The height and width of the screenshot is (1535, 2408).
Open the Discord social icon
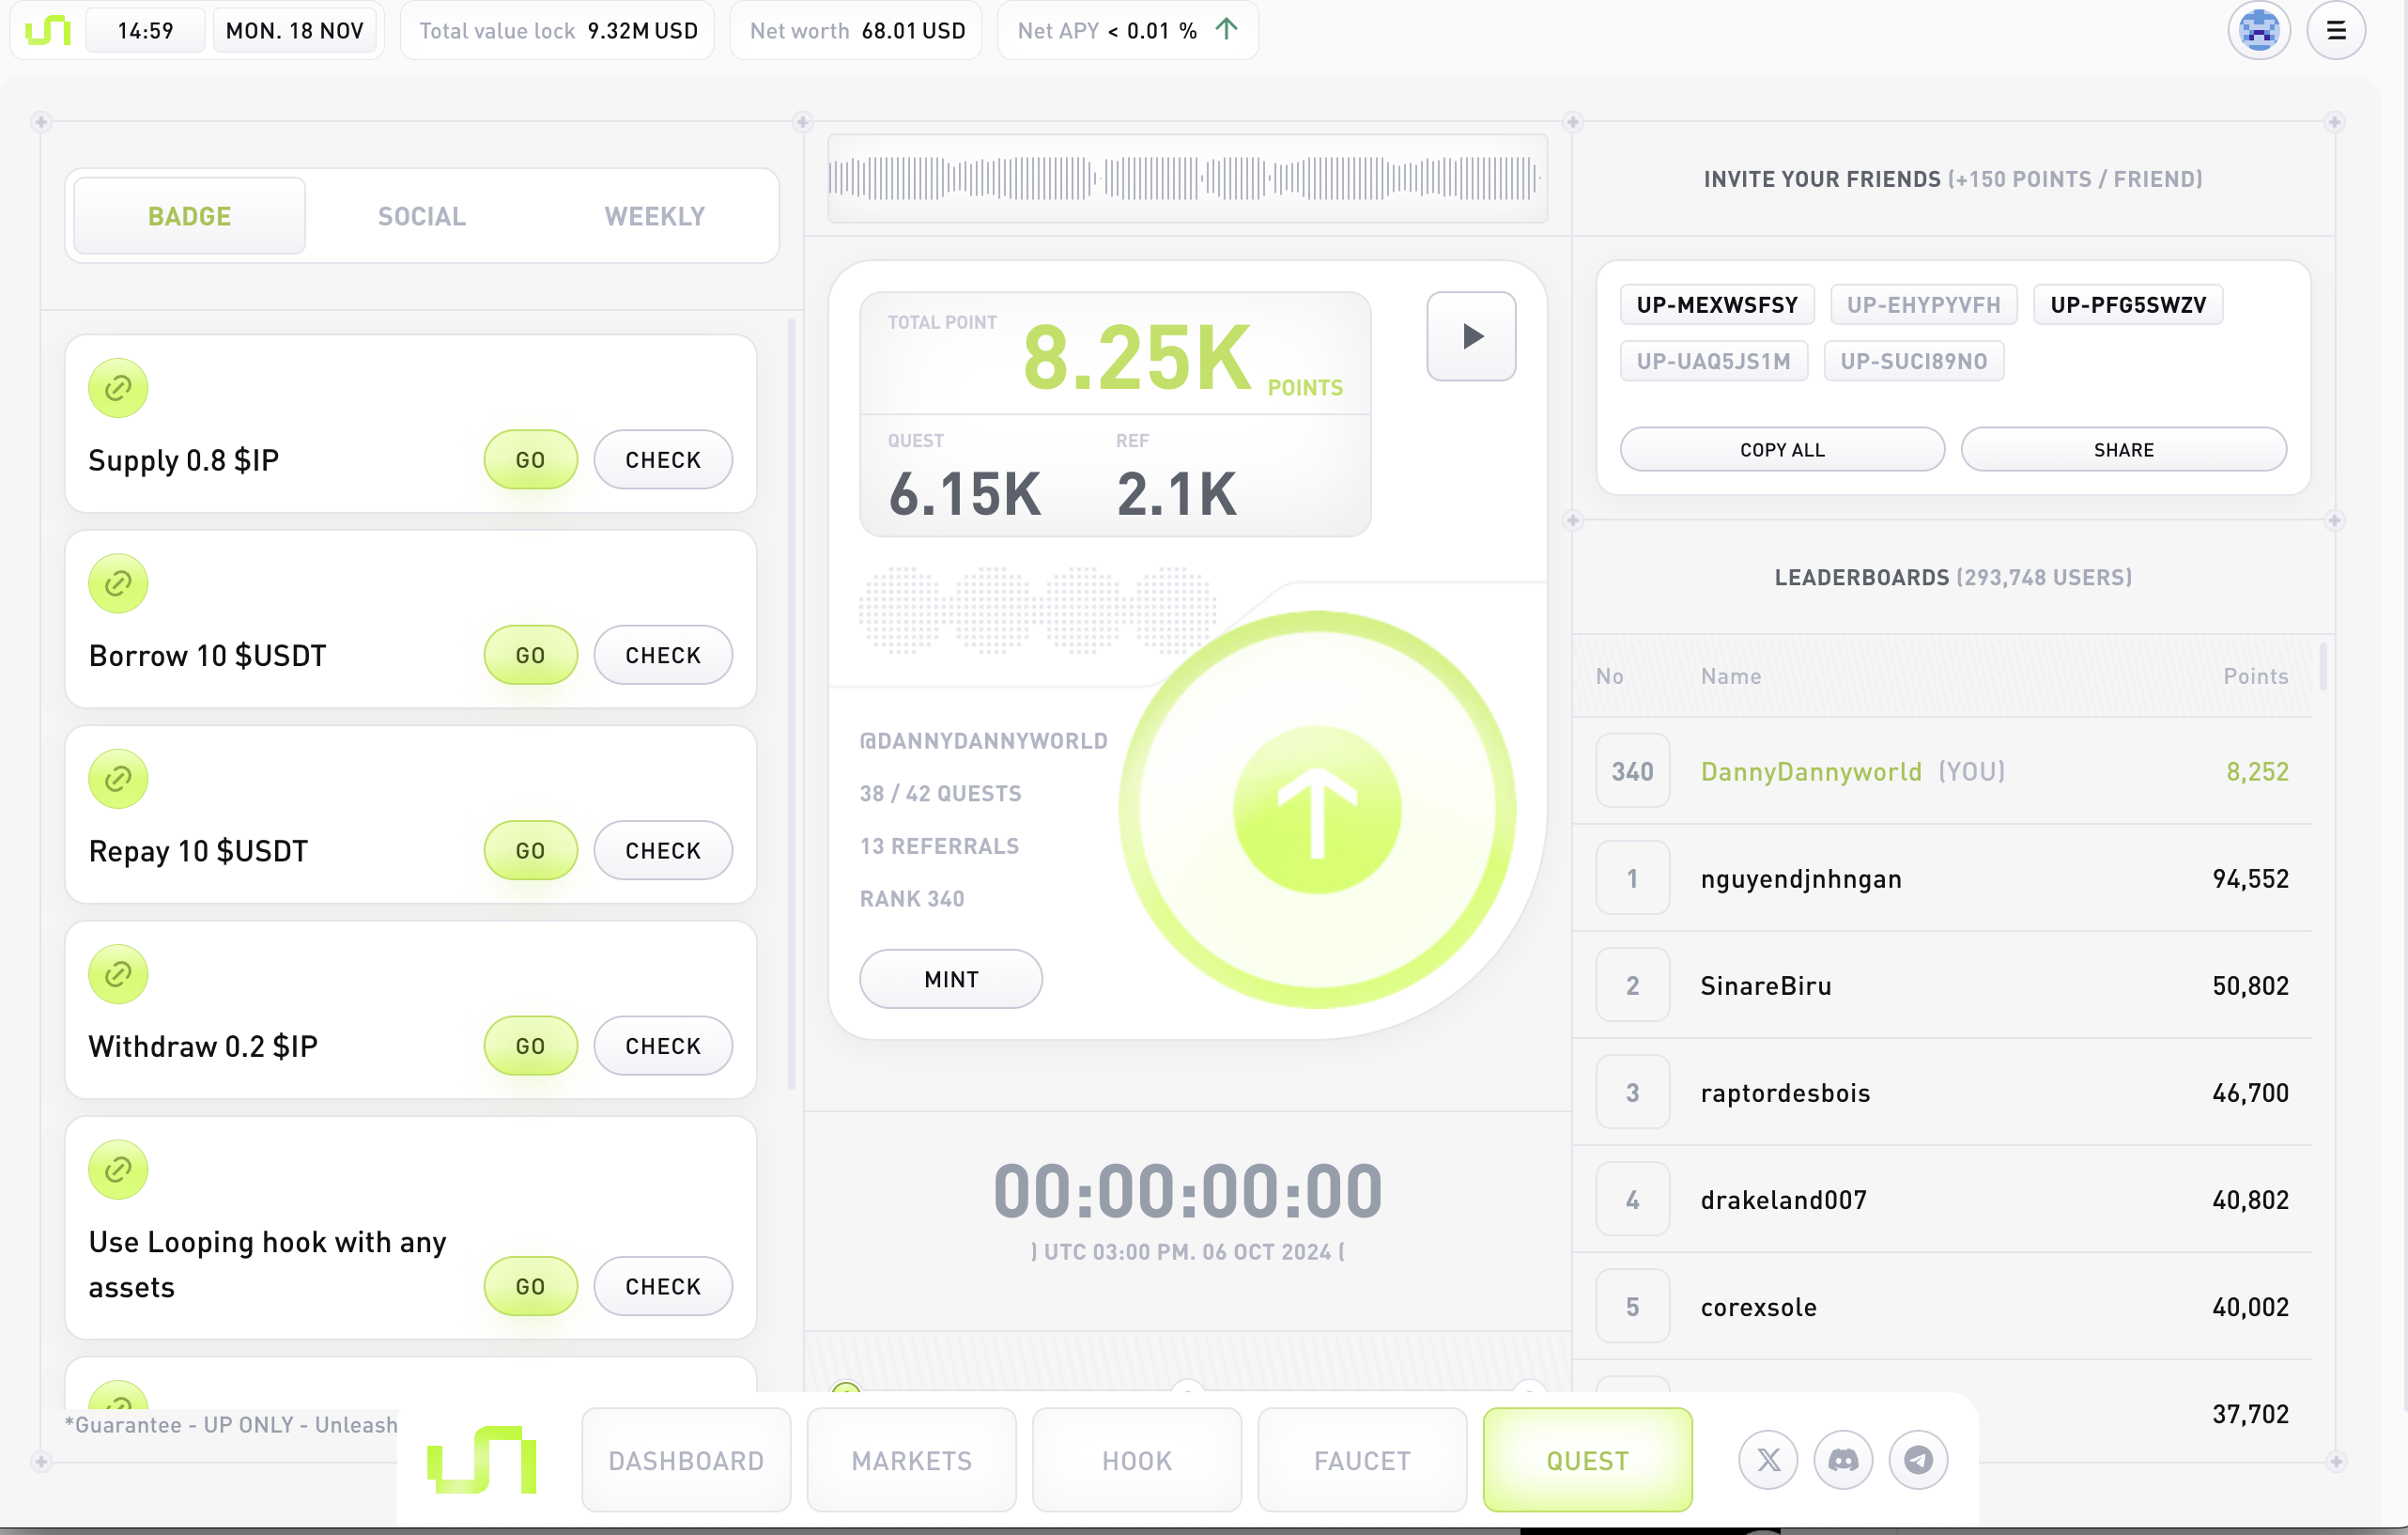point(1843,1460)
